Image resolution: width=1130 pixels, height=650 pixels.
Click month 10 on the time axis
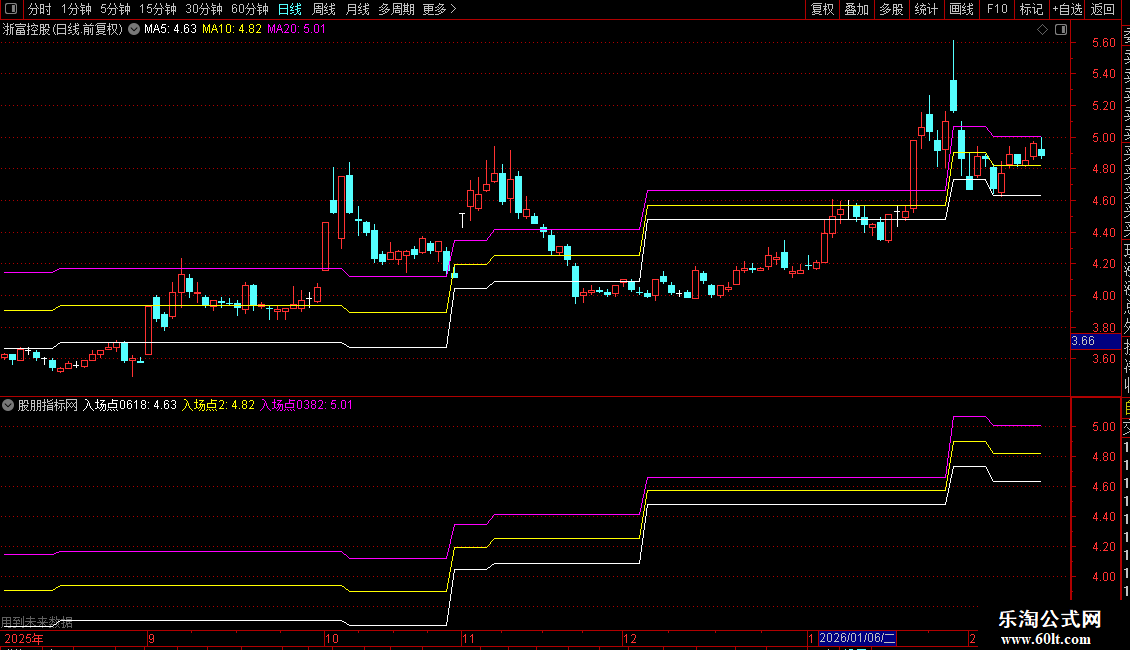pyautogui.click(x=332, y=638)
